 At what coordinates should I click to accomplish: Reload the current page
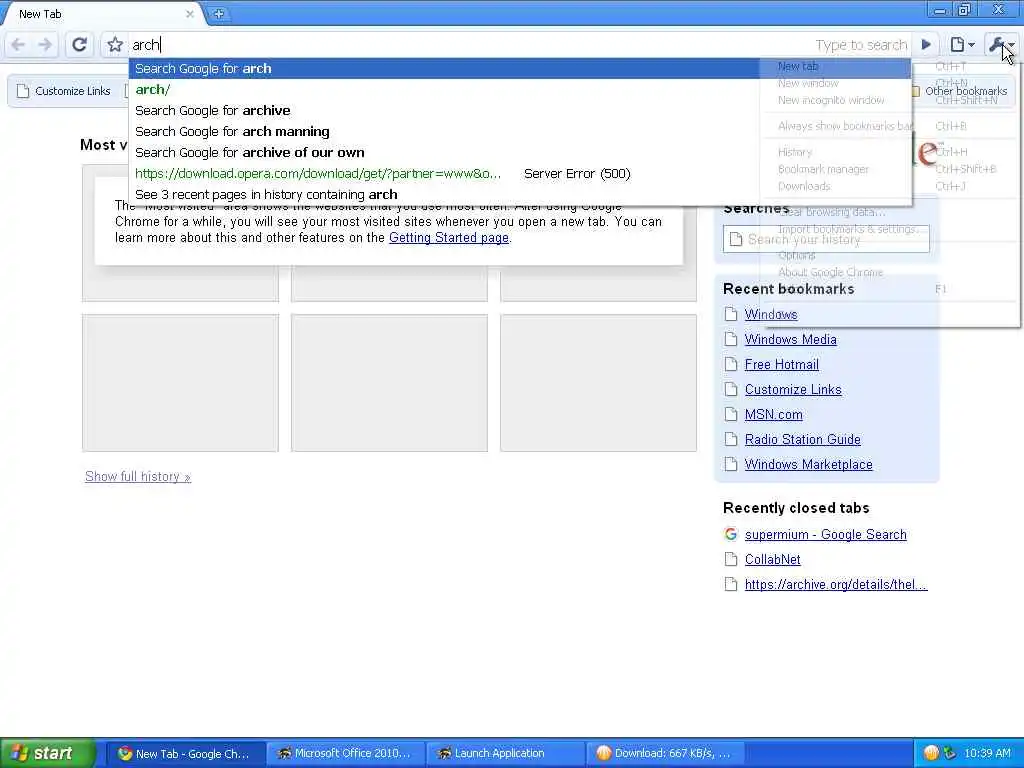tap(80, 44)
